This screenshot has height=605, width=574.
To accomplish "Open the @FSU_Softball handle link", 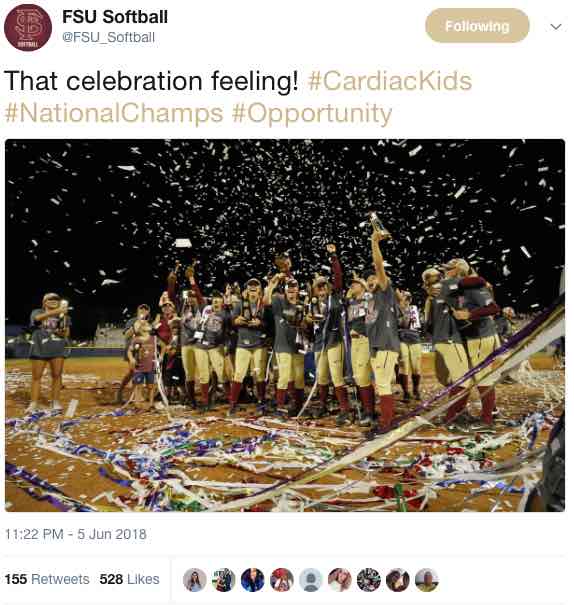I will pyautogui.click(x=108, y=37).
